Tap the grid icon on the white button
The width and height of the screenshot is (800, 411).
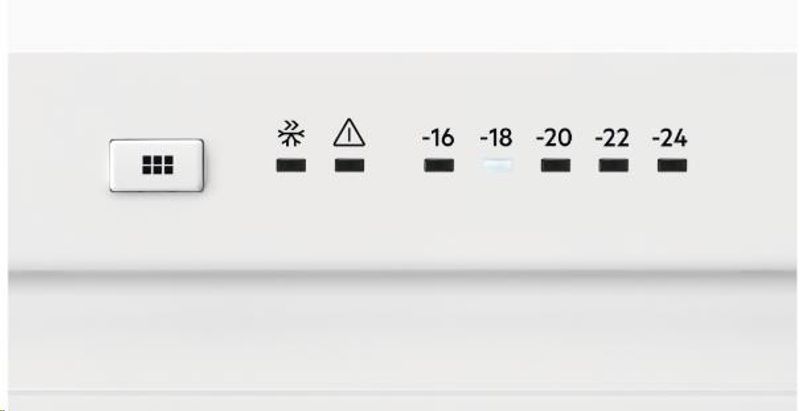(x=158, y=165)
